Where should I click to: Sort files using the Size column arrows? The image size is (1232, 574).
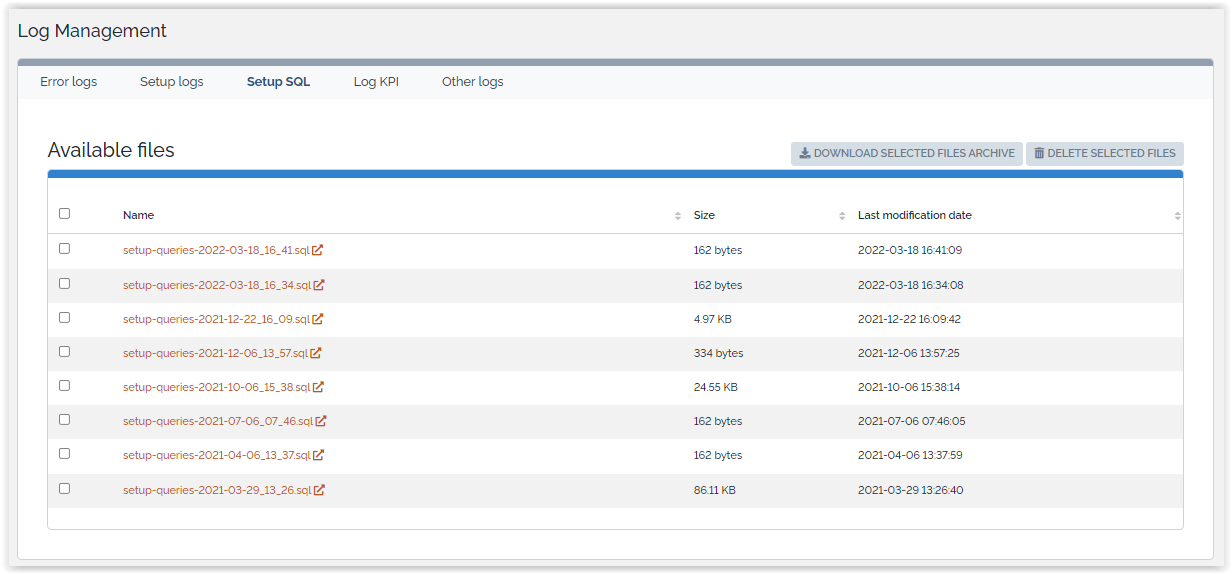click(x=842, y=216)
